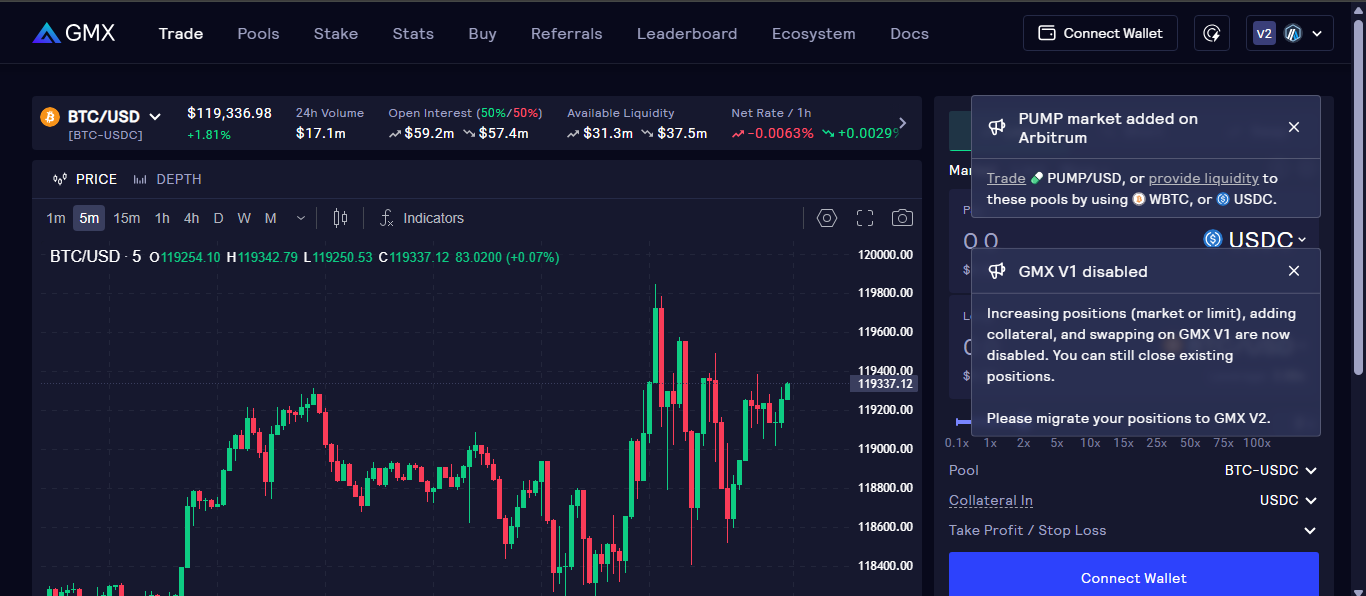This screenshot has height=596, width=1366.
Task: Expand the Pool BTC-USDC dropdown
Action: click(x=1271, y=470)
